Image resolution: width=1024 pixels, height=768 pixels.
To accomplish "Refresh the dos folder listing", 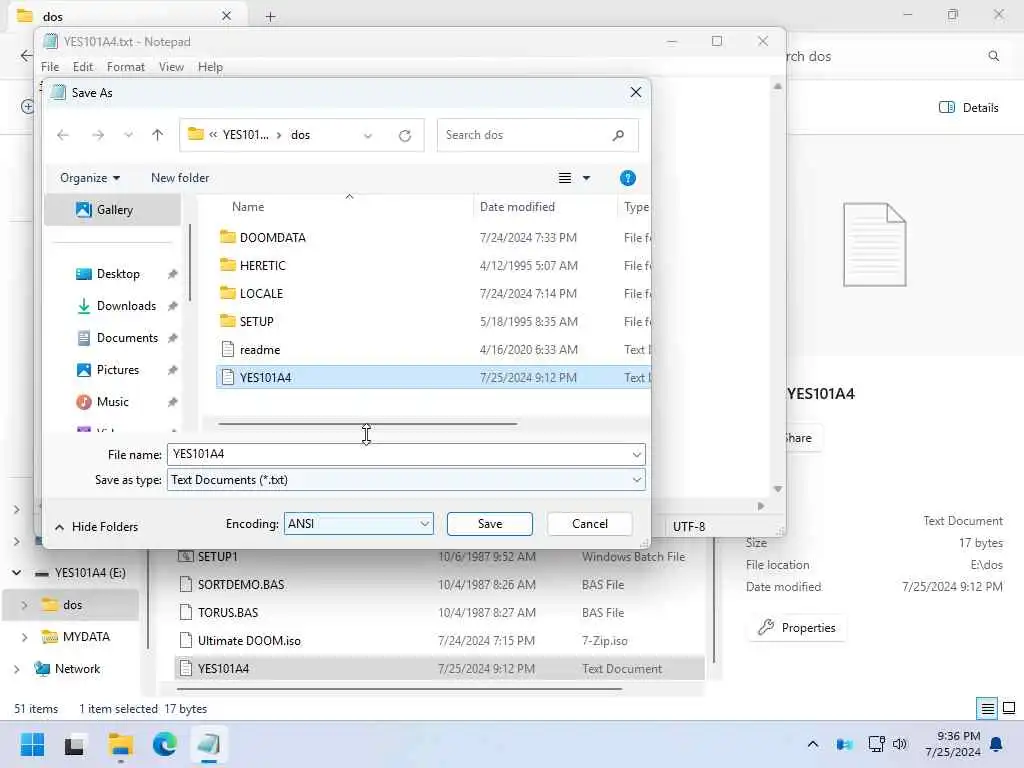I will pos(405,135).
